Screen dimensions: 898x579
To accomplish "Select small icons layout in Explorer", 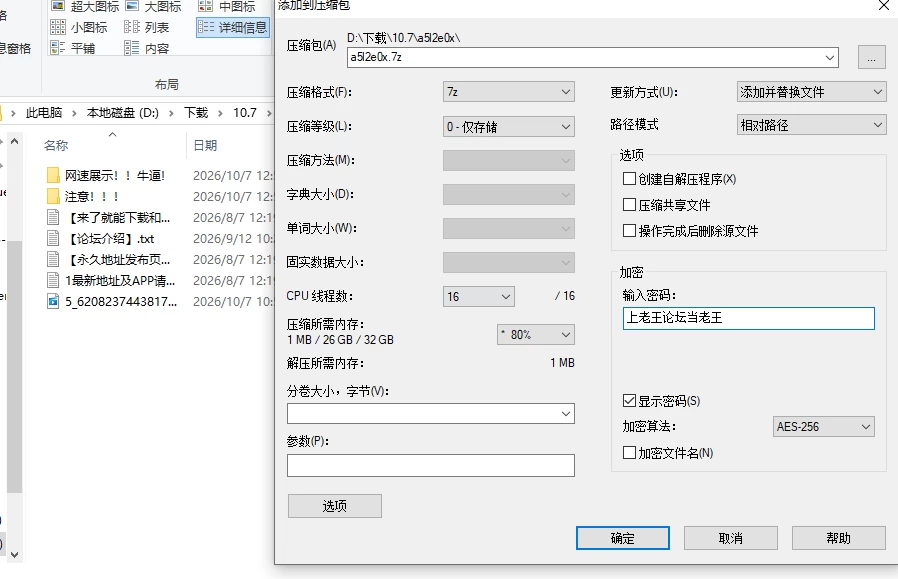I will pos(79,27).
